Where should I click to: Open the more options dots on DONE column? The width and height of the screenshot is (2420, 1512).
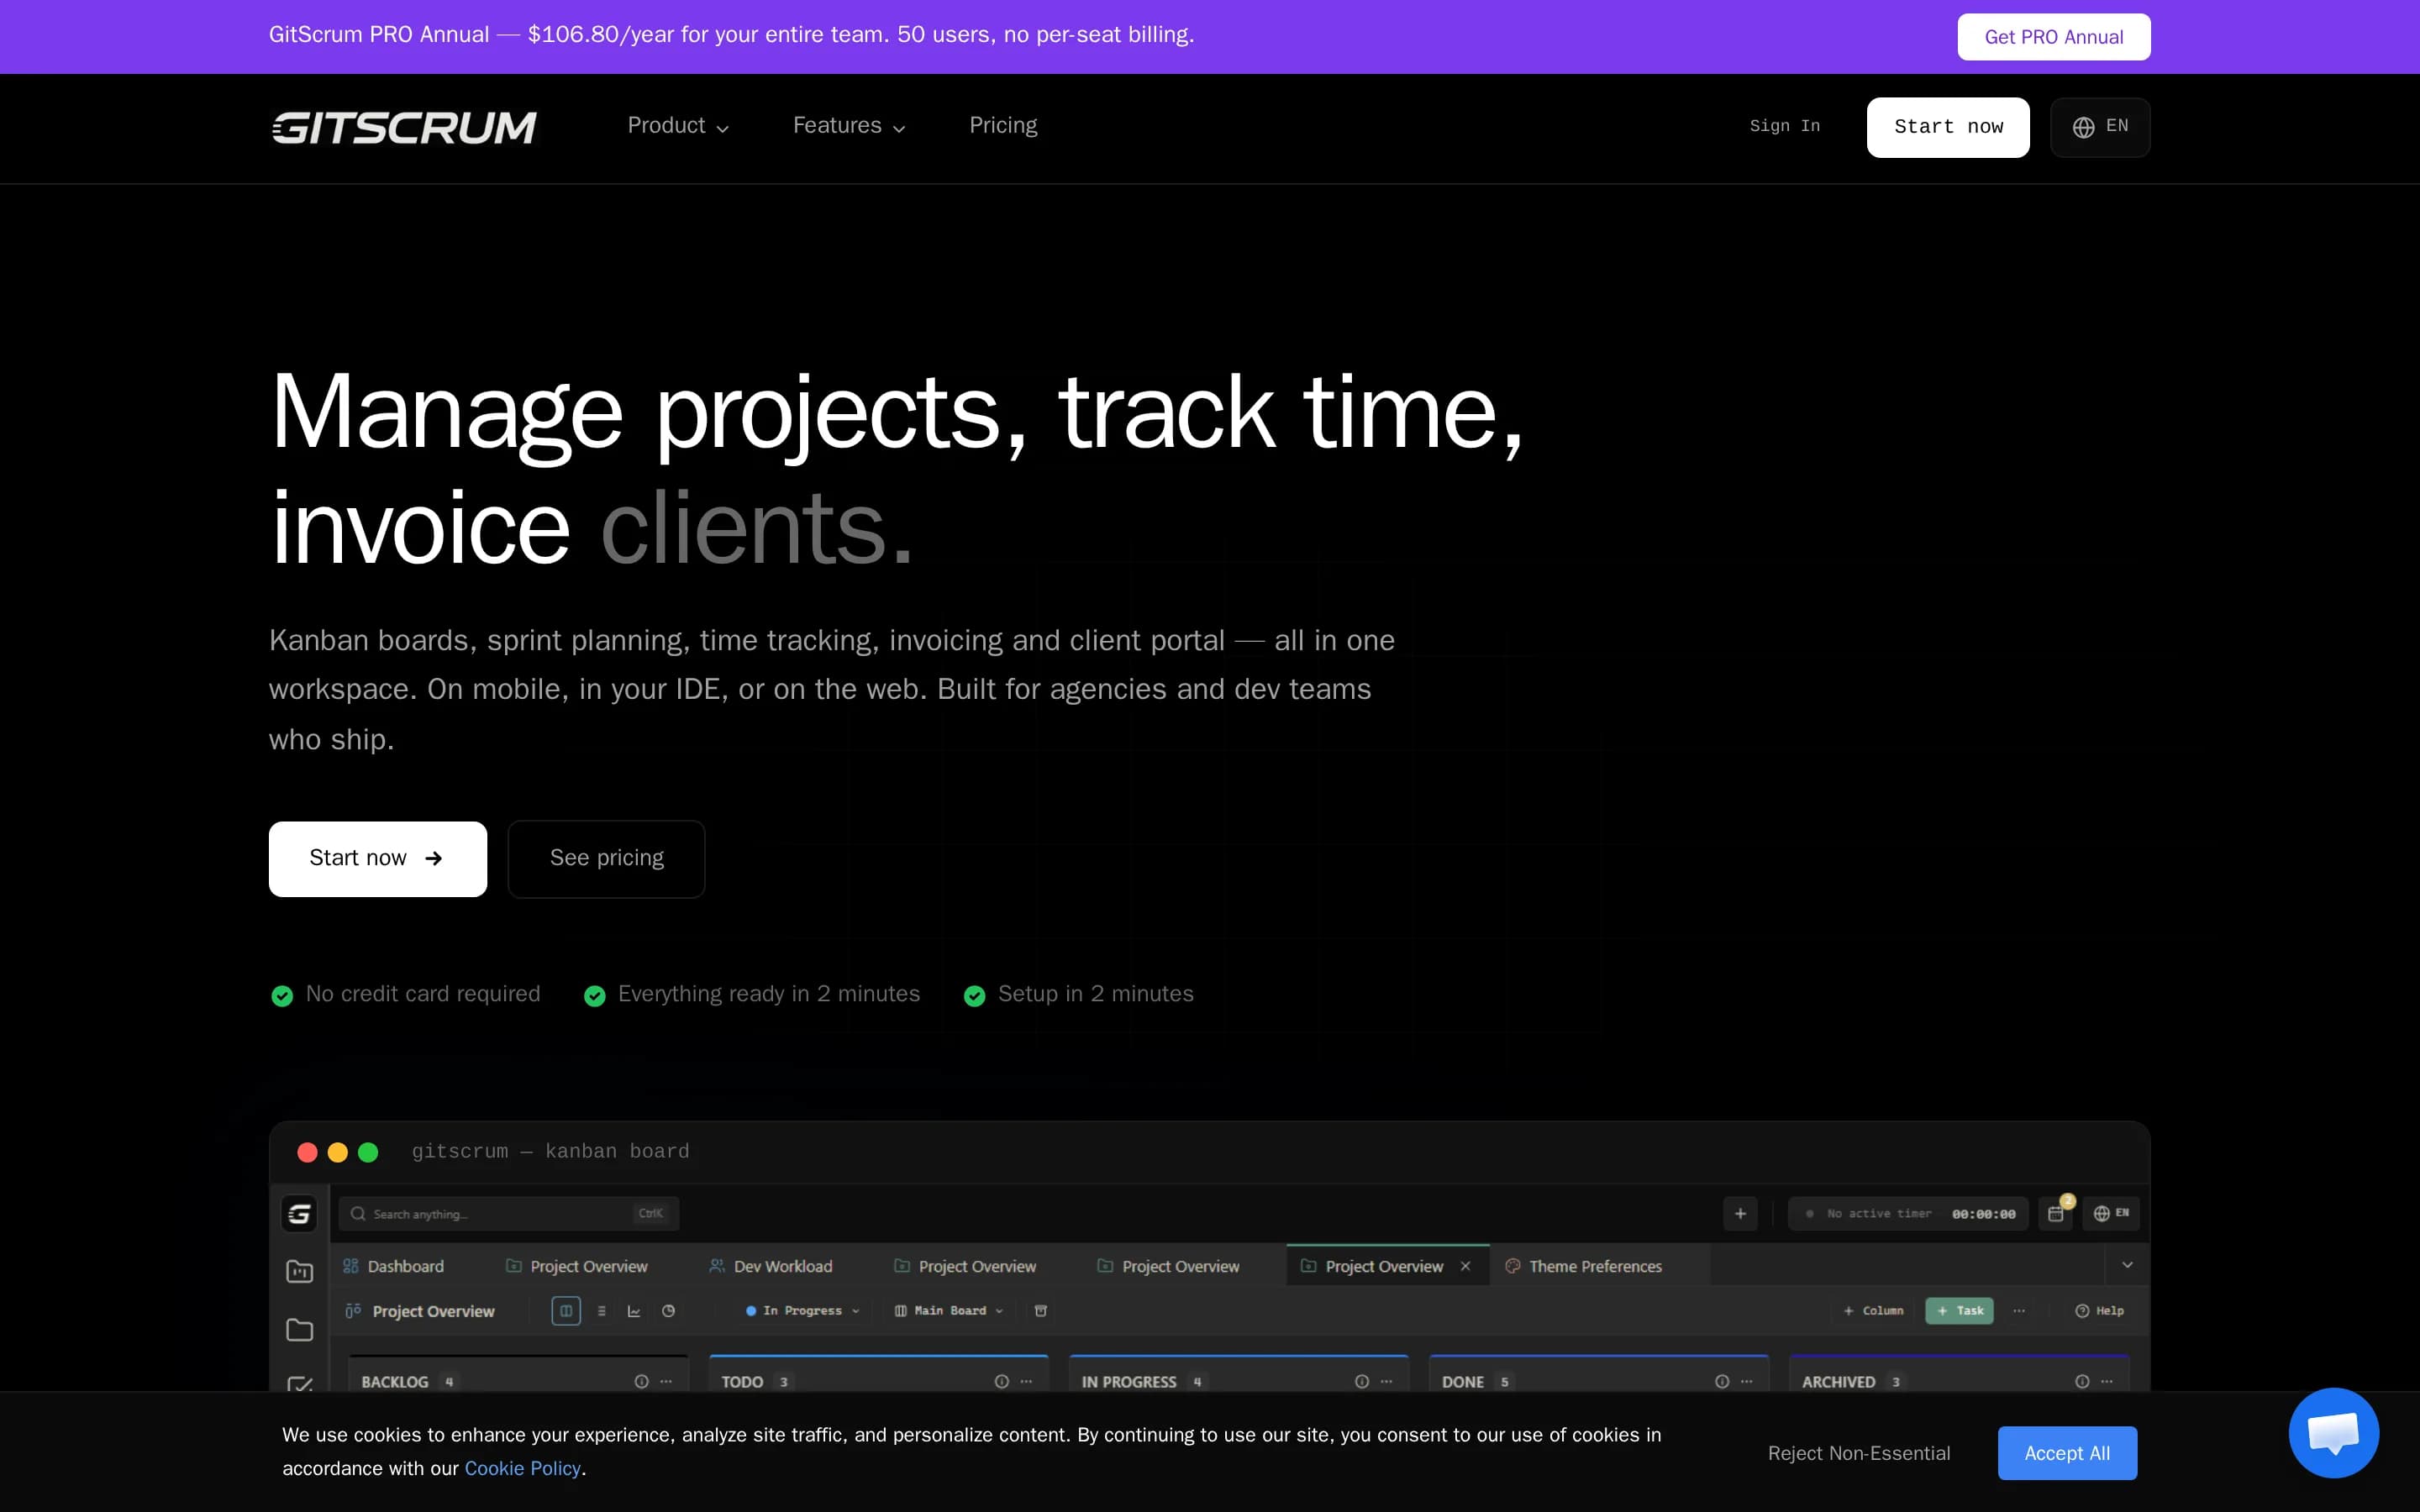pos(1747,1381)
